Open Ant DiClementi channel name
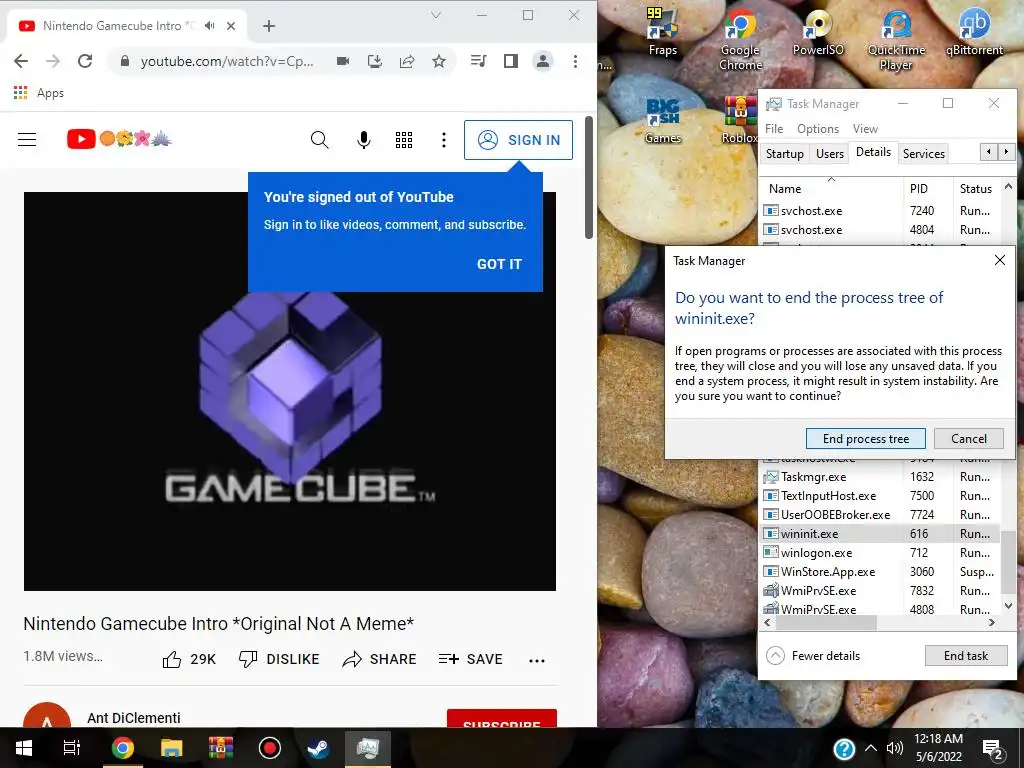Screen dimensions: 1024x768 click(x=134, y=718)
